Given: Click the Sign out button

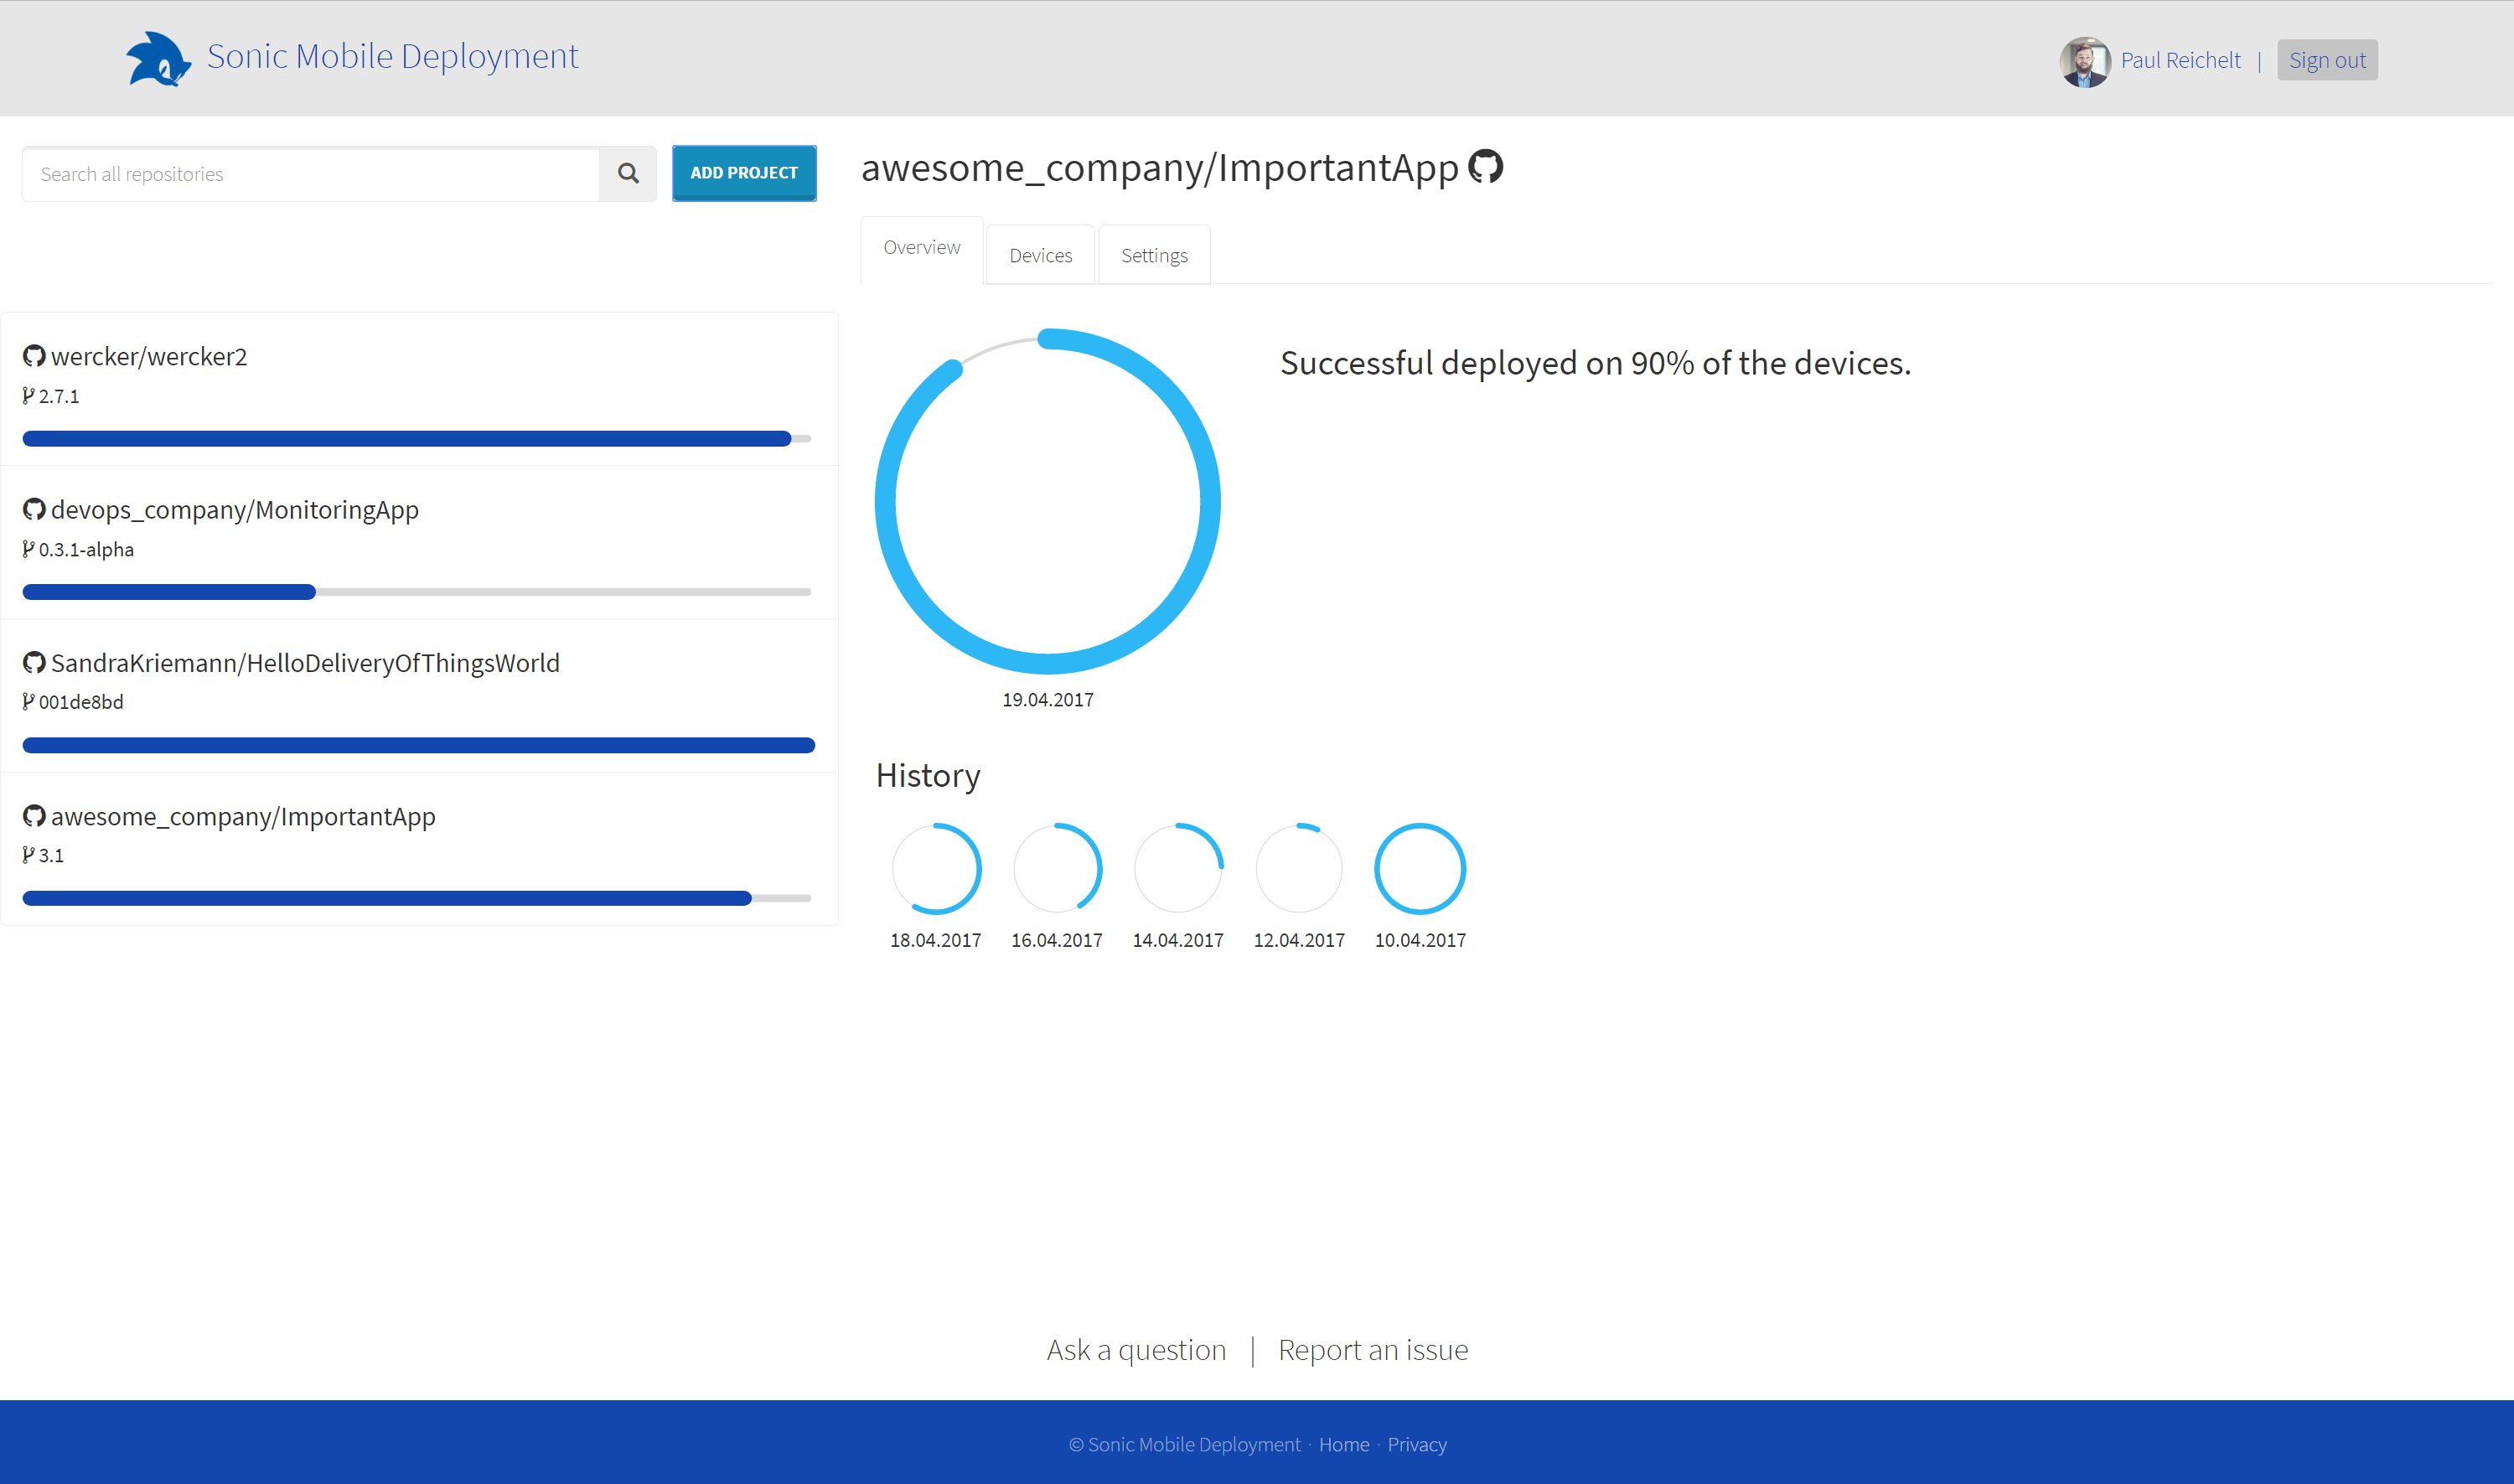Looking at the screenshot, I should pyautogui.click(x=2326, y=61).
